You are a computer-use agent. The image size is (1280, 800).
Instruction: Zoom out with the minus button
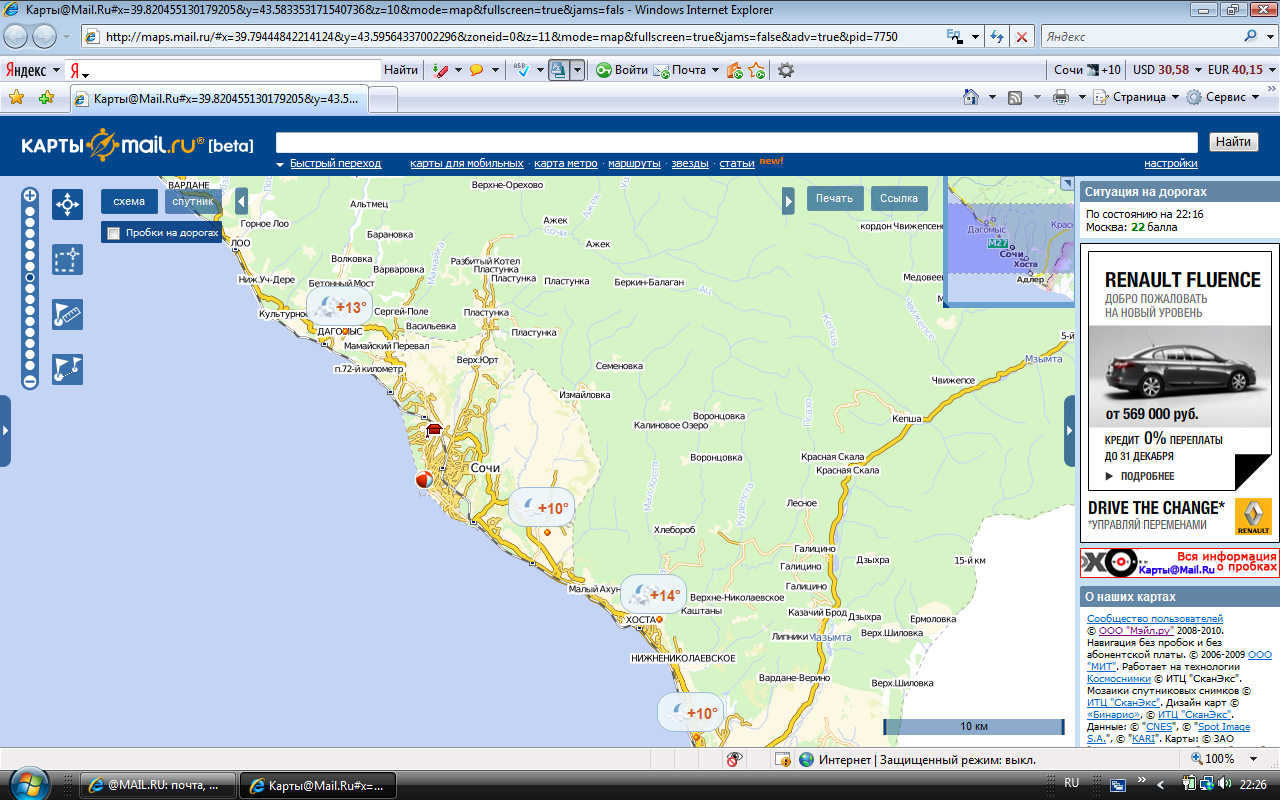pos(30,381)
